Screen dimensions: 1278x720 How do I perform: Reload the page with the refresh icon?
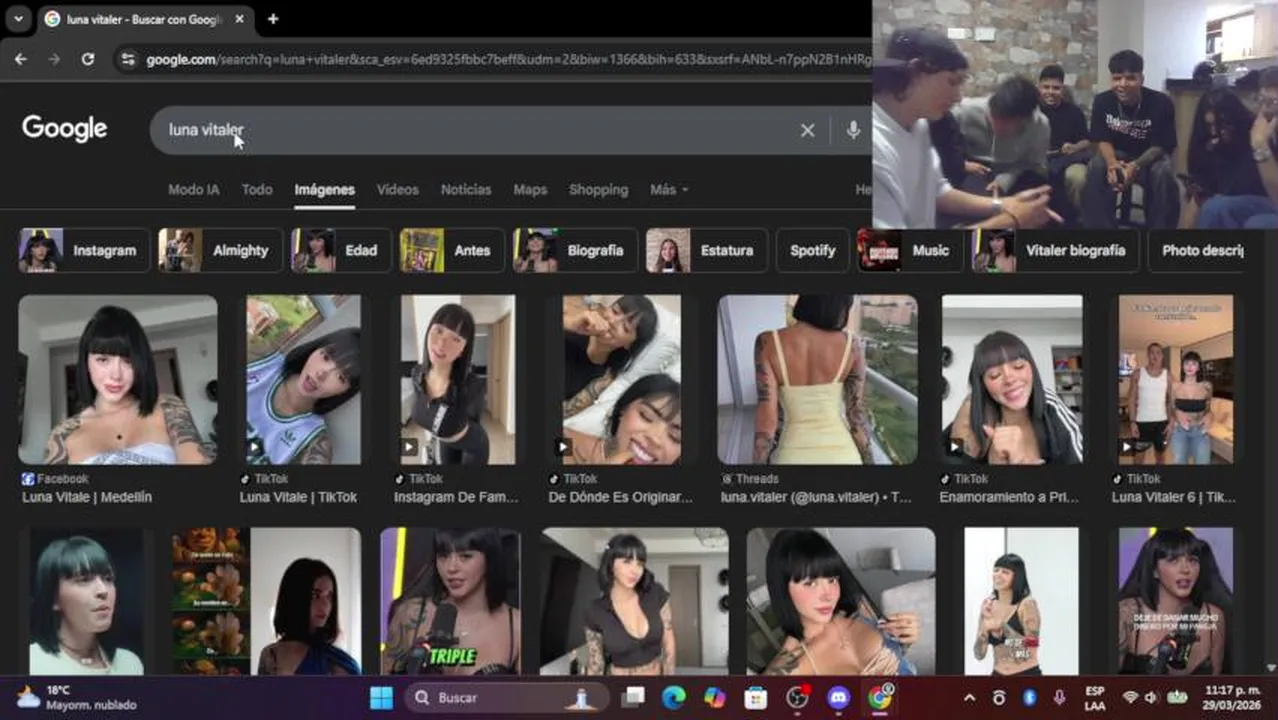[88, 60]
